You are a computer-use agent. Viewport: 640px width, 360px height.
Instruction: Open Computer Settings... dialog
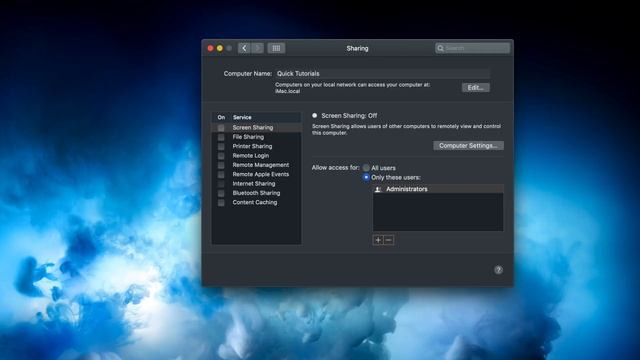click(468, 146)
